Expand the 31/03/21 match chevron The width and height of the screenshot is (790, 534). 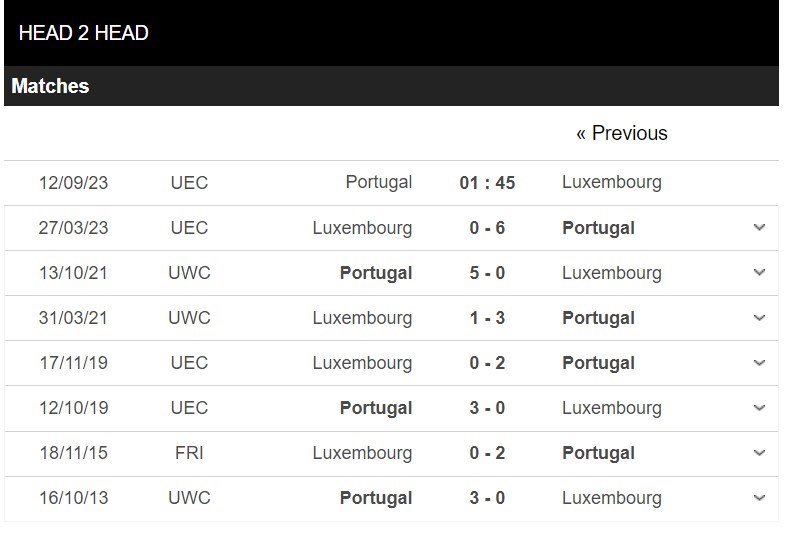pos(759,317)
